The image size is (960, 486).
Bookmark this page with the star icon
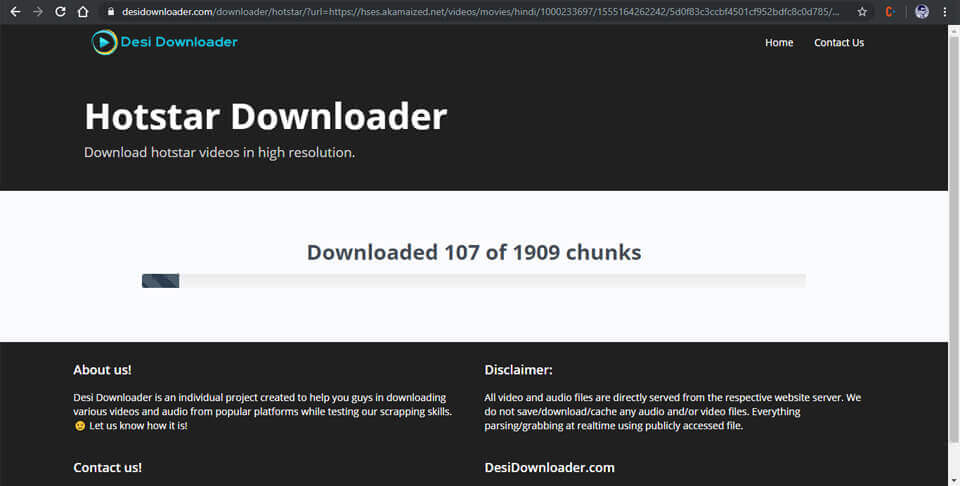[862, 12]
